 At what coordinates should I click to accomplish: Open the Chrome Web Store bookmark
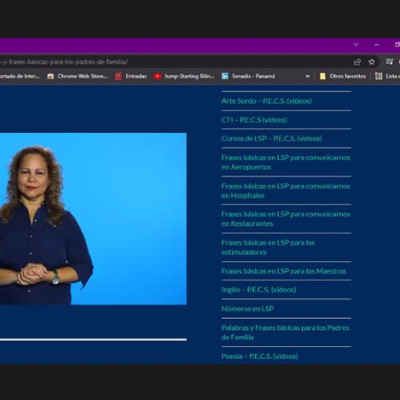tap(77, 76)
